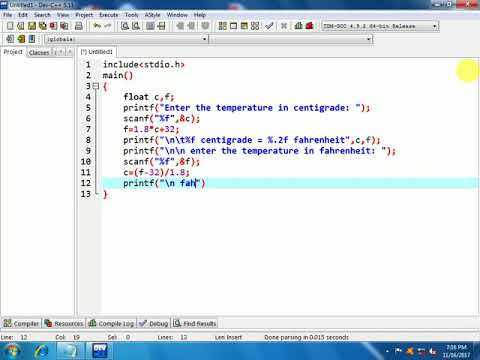Click the Find icon
Viewport: 480px width, 360px height.
[125, 26]
